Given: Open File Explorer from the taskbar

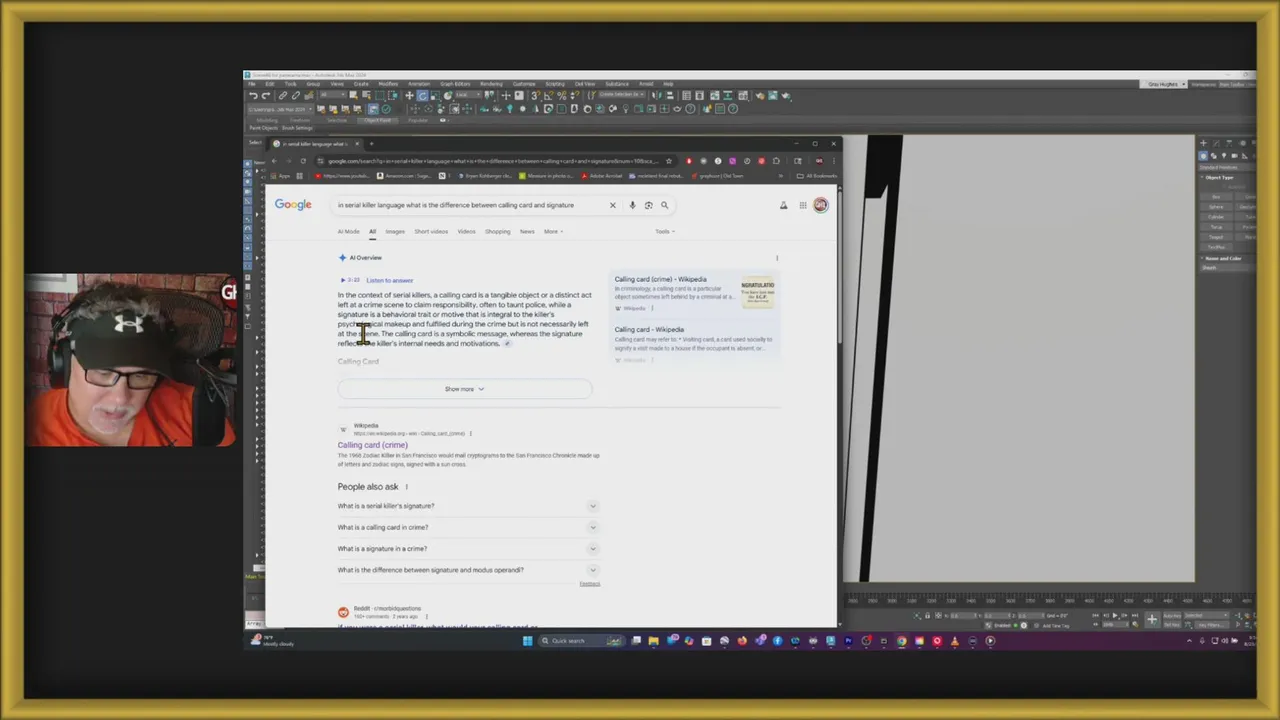Looking at the screenshot, I should [x=653, y=641].
